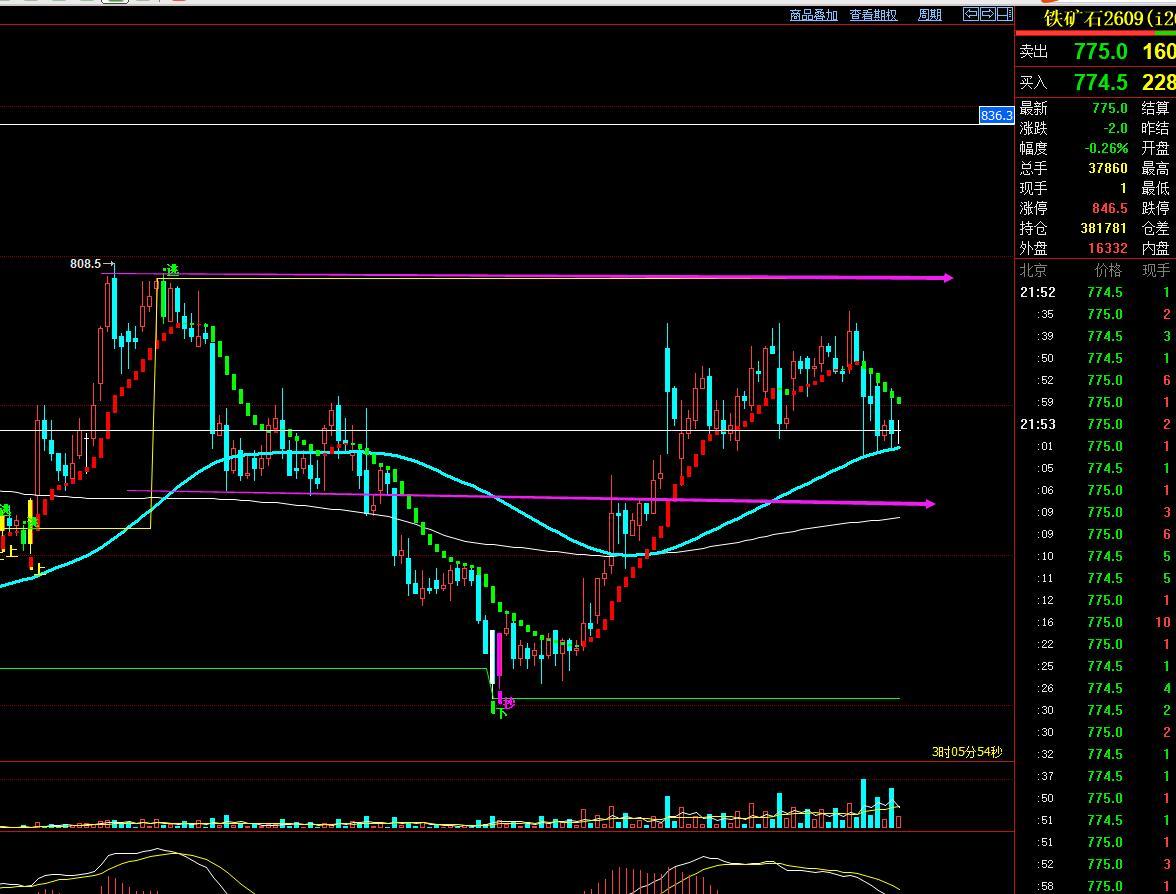Select the :39 tick row
The height and width of the screenshot is (894, 1176).
pos(1095,336)
